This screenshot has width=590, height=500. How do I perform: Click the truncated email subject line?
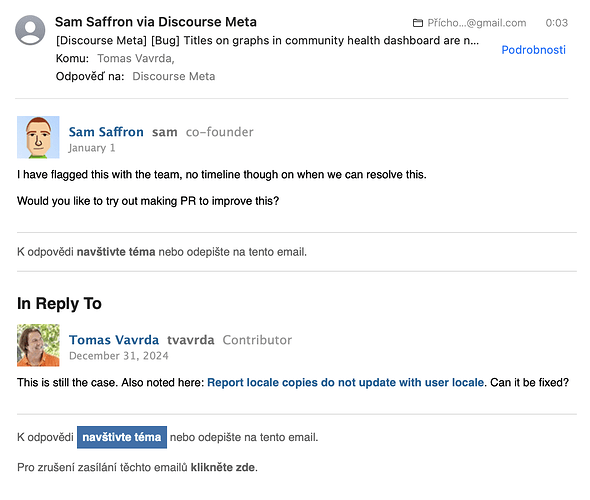pos(267,41)
